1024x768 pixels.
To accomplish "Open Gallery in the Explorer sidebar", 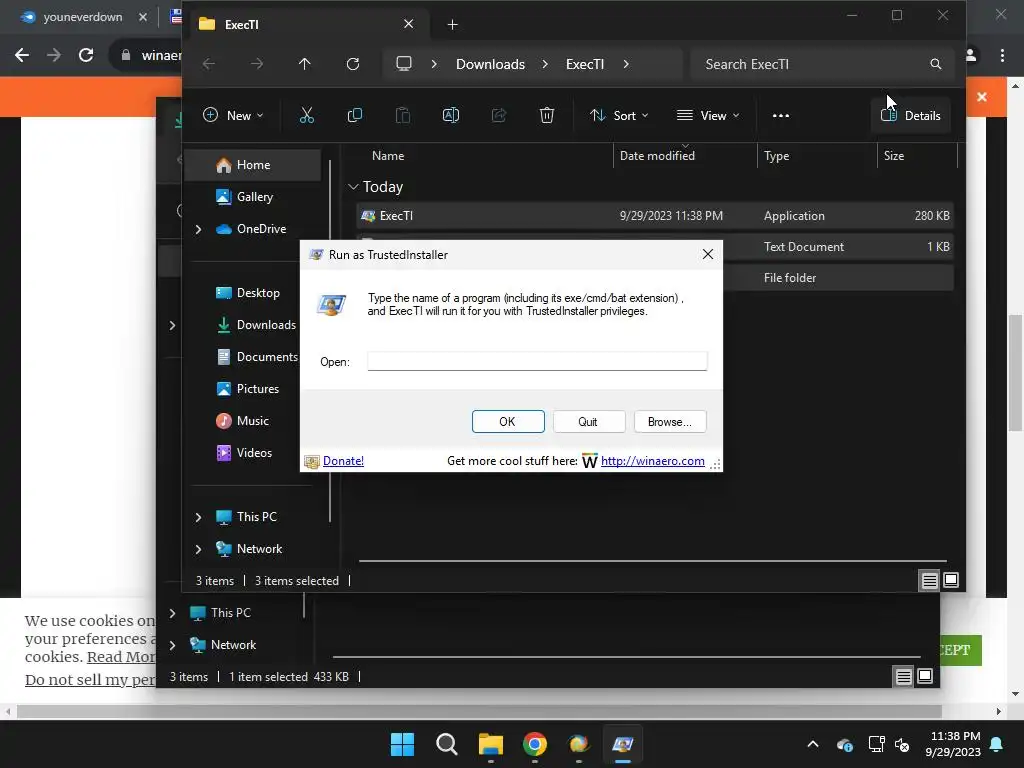I will point(253,197).
